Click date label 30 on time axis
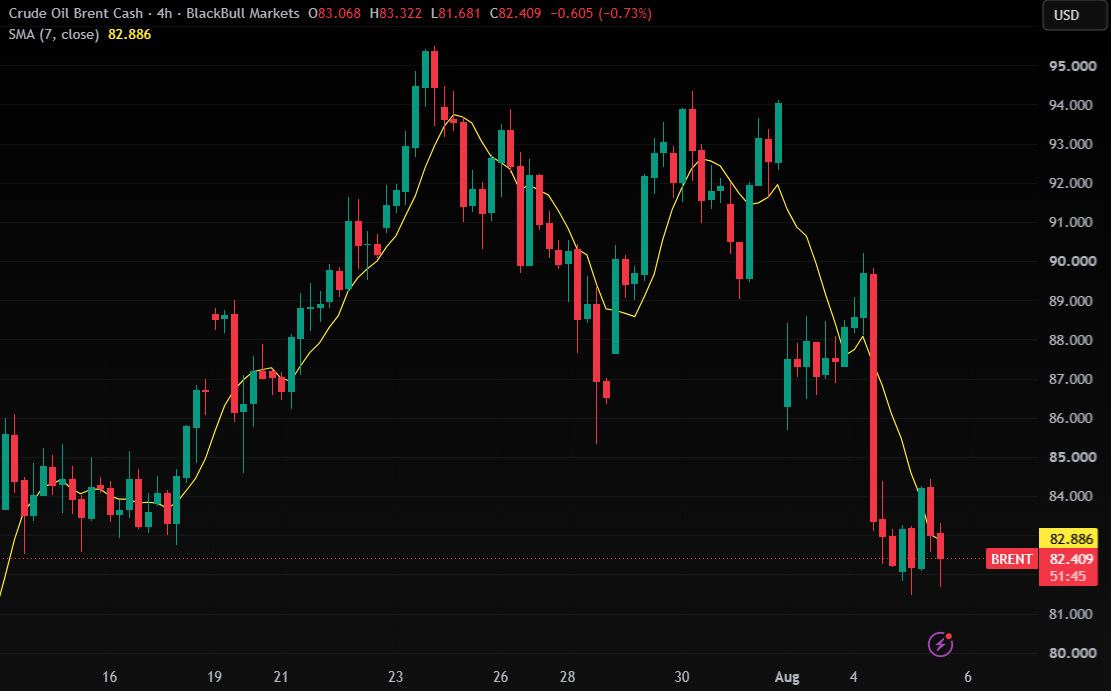 point(682,677)
